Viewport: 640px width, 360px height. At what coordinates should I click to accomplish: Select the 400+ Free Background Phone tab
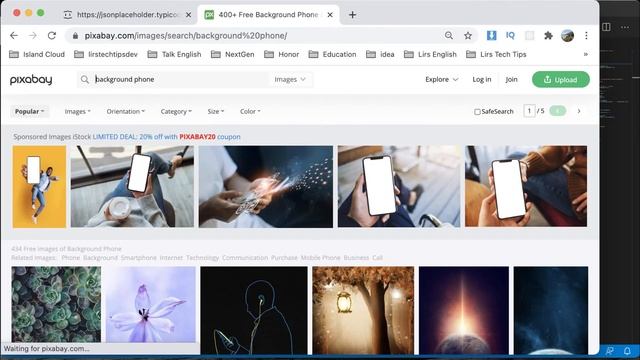click(268, 15)
